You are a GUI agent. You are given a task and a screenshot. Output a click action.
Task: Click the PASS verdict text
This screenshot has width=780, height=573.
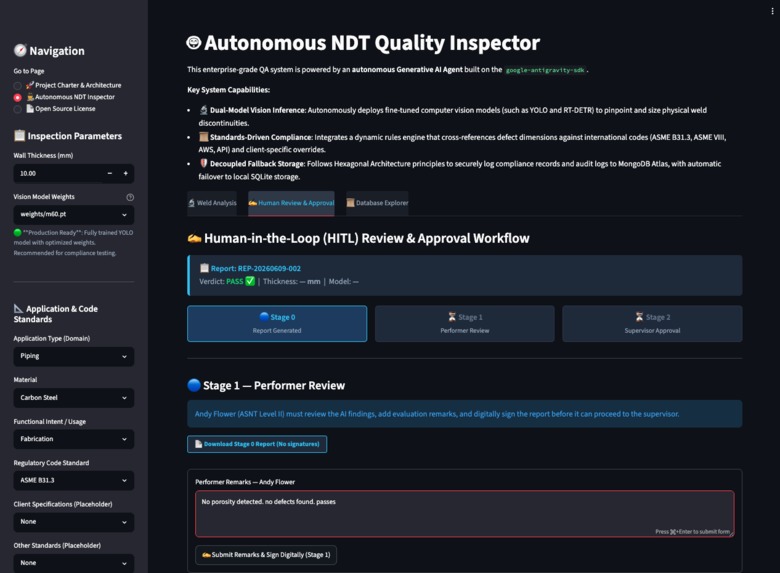coord(235,282)
